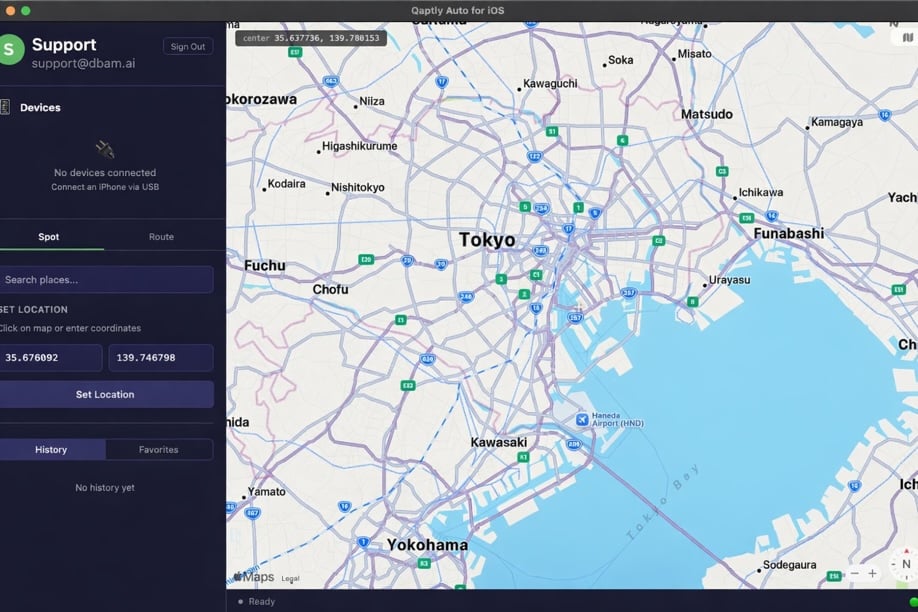Zoom in with the plus map button
This screenshot has height=612, width=918.
872,573
